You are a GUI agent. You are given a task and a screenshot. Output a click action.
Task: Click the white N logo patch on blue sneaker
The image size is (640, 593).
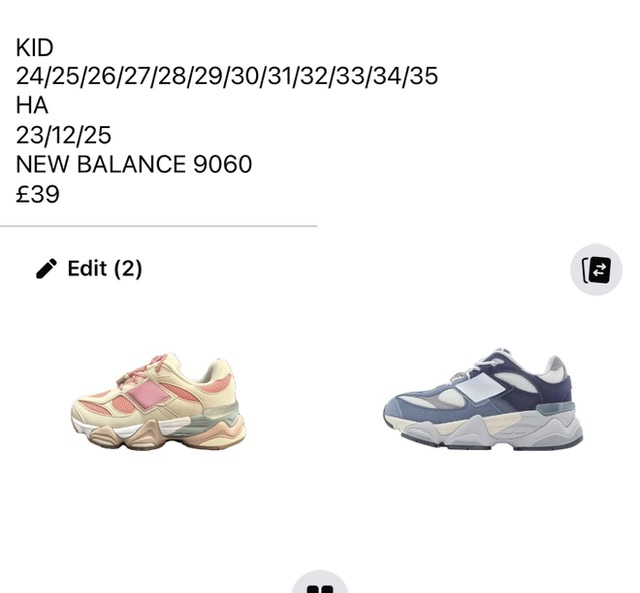click(x=480, y=386)
